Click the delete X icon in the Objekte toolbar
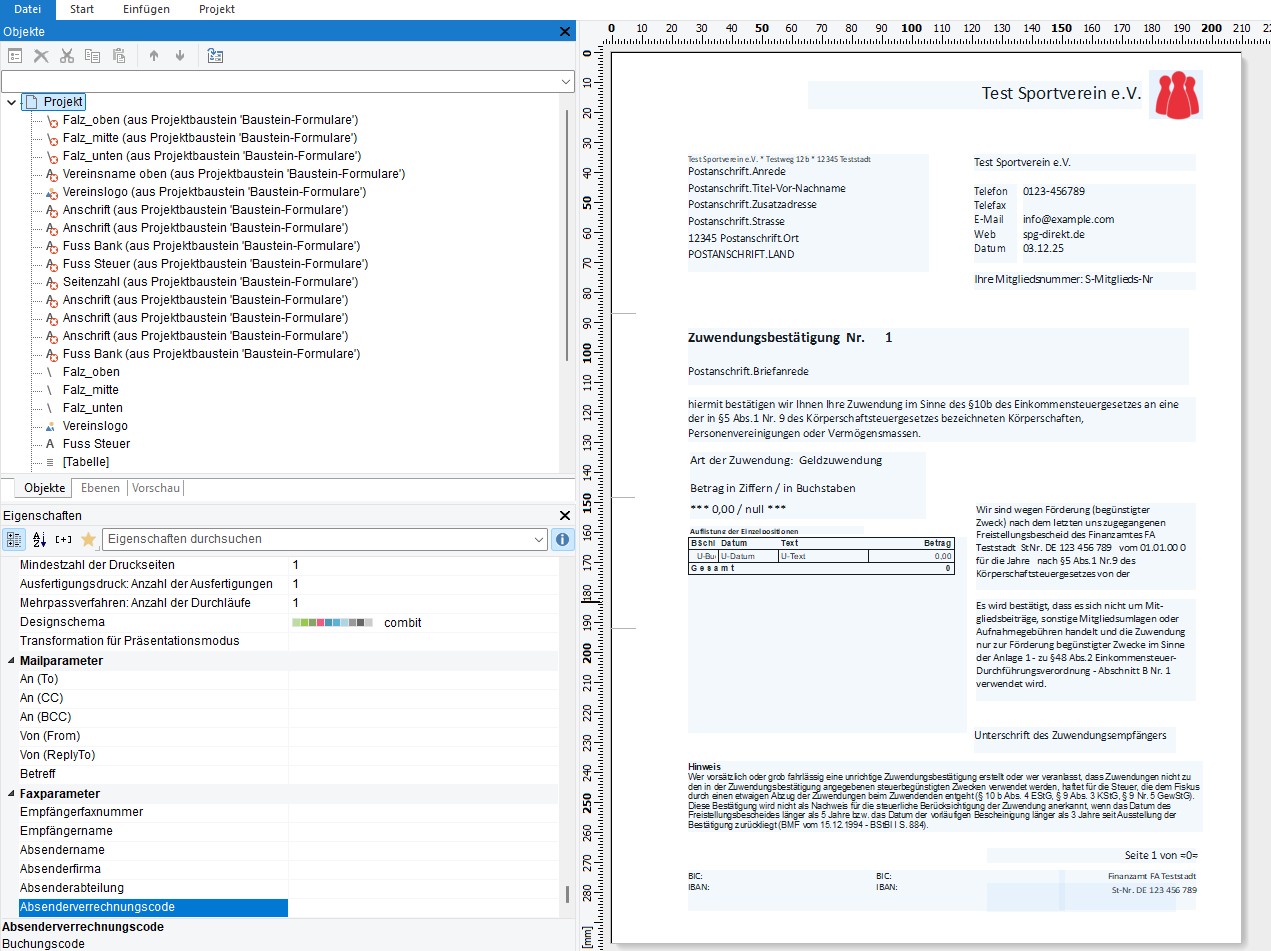This screenshot has height=951, width=1271. click(x=42, y=56)
